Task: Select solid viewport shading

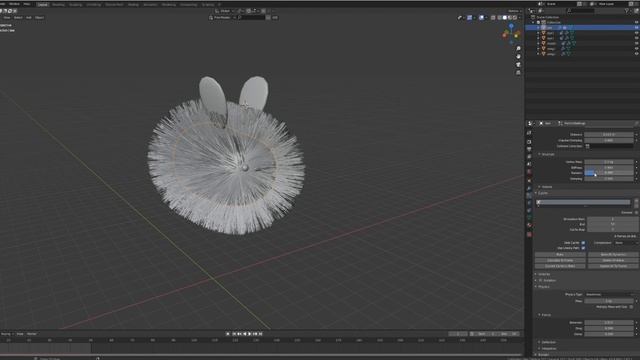Action: click(x=504, y=18)
